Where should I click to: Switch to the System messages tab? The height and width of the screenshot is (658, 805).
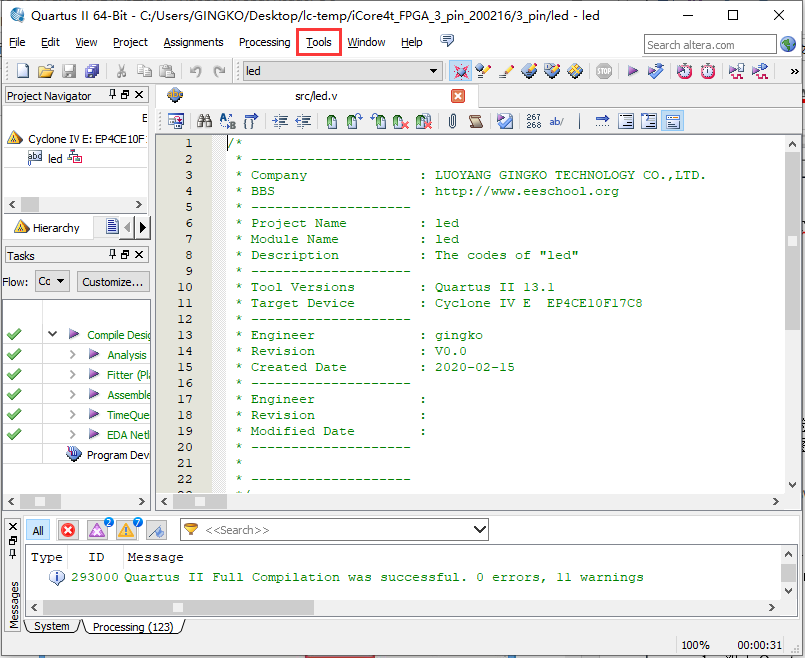[52, 627]
